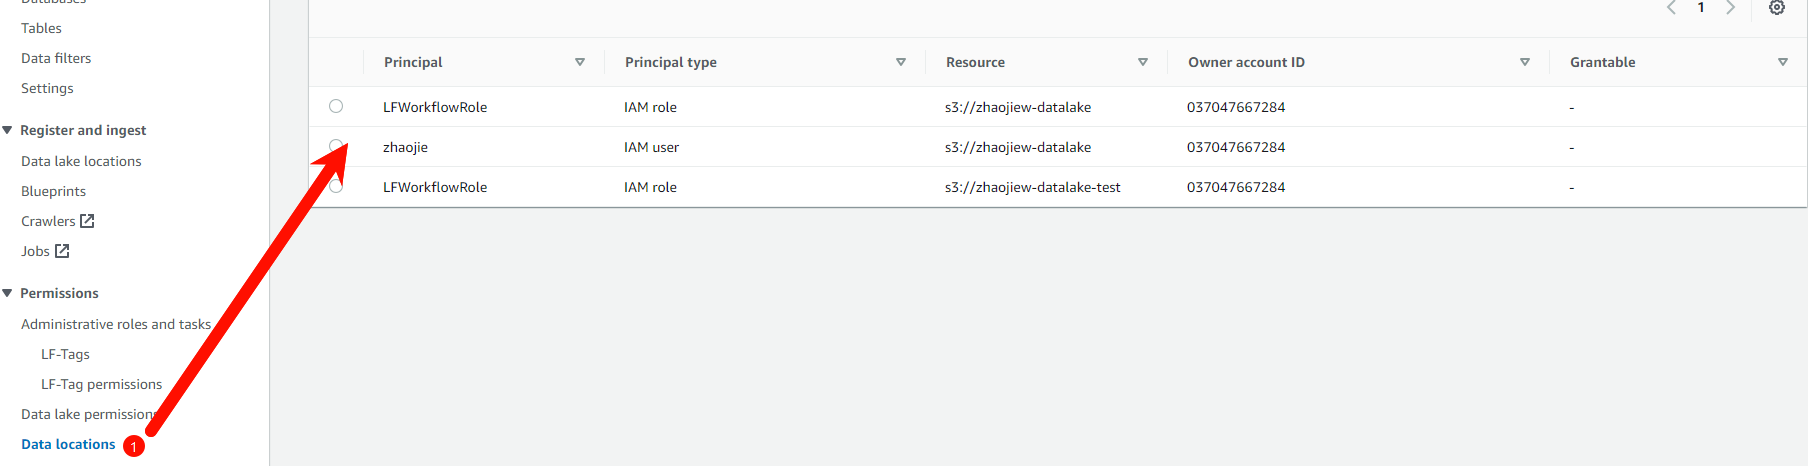Sort by Resource column arrow

1143,62
